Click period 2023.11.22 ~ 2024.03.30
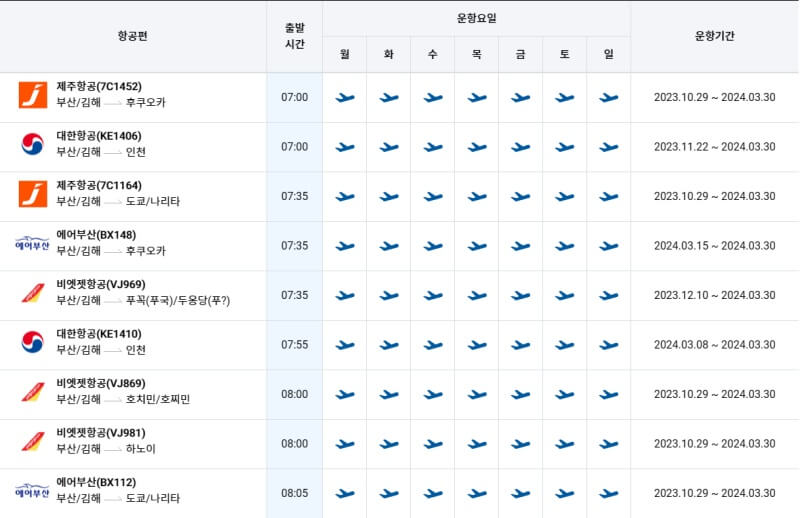Screen dimensions: 800x518 tap(715, 146)
